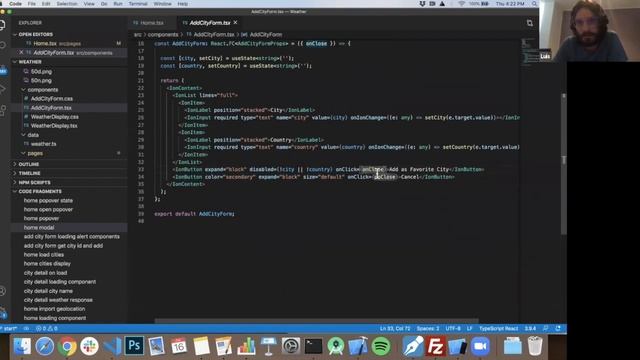Open Notes from the dock
This screenshot has width=640, height=360.
[x=201, y=347]
